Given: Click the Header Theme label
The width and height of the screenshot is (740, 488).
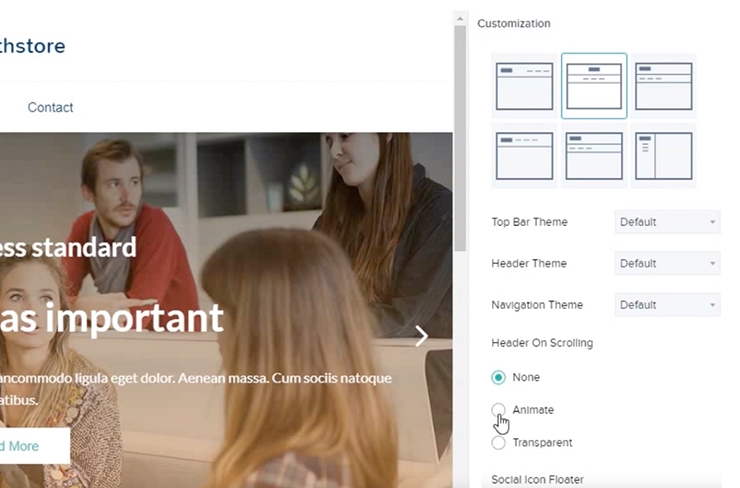Looking at the screenshot, I should [x=529, y=263].
